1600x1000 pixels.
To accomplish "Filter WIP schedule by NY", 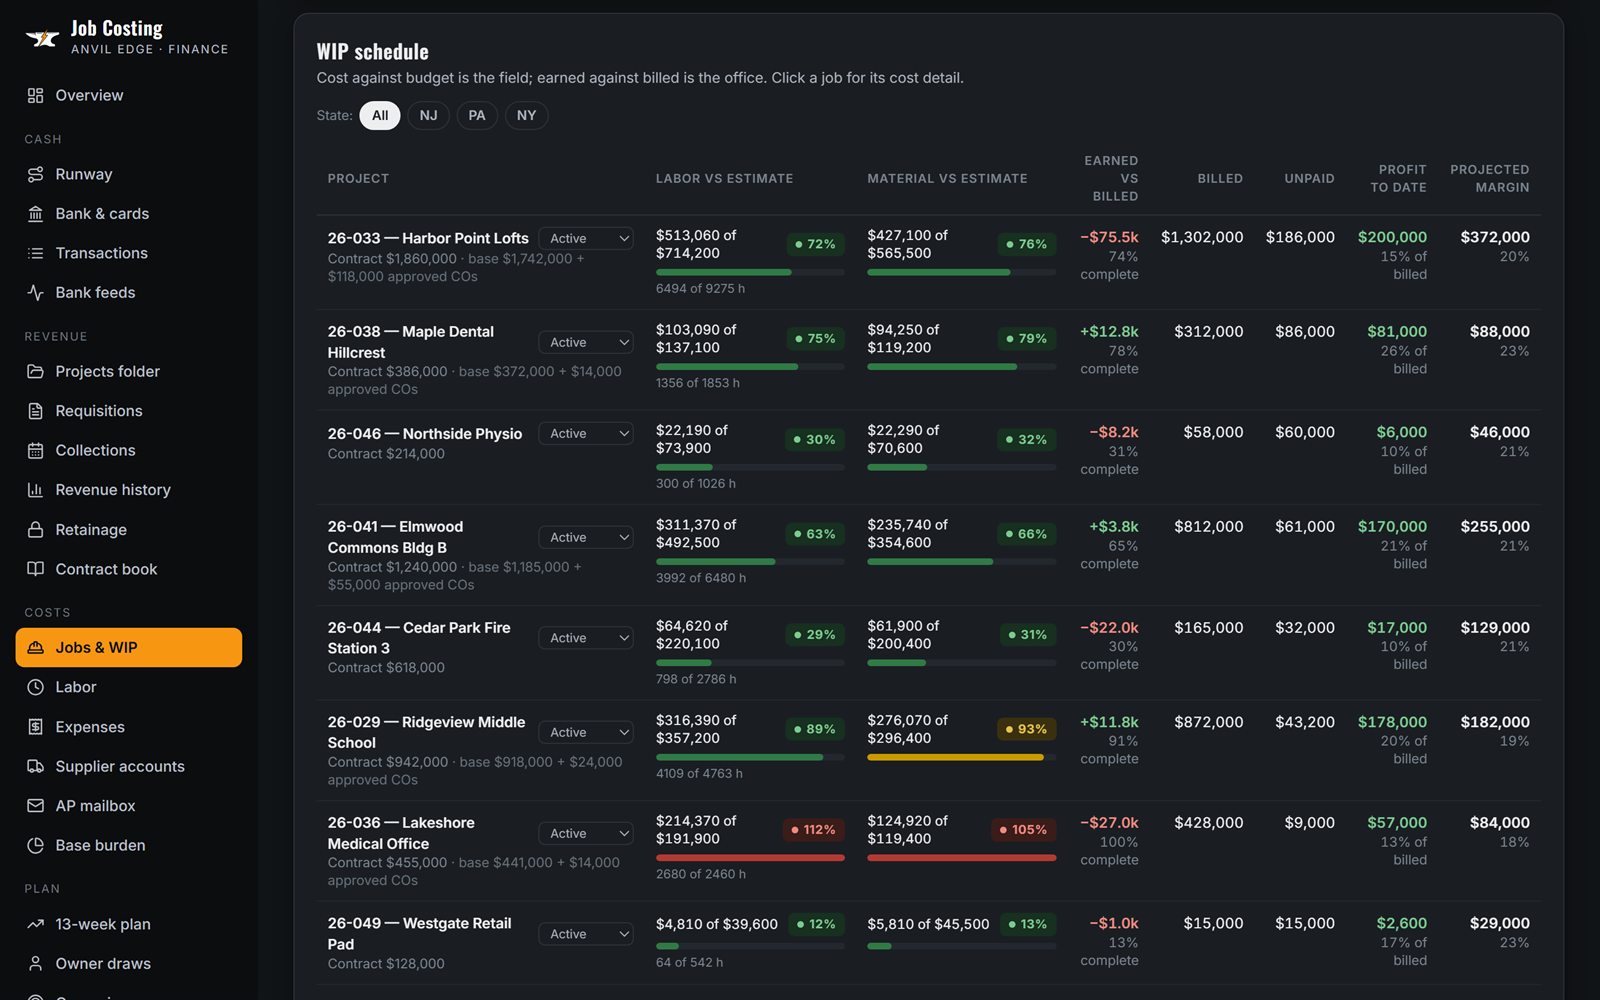I will tap(526, 116).
